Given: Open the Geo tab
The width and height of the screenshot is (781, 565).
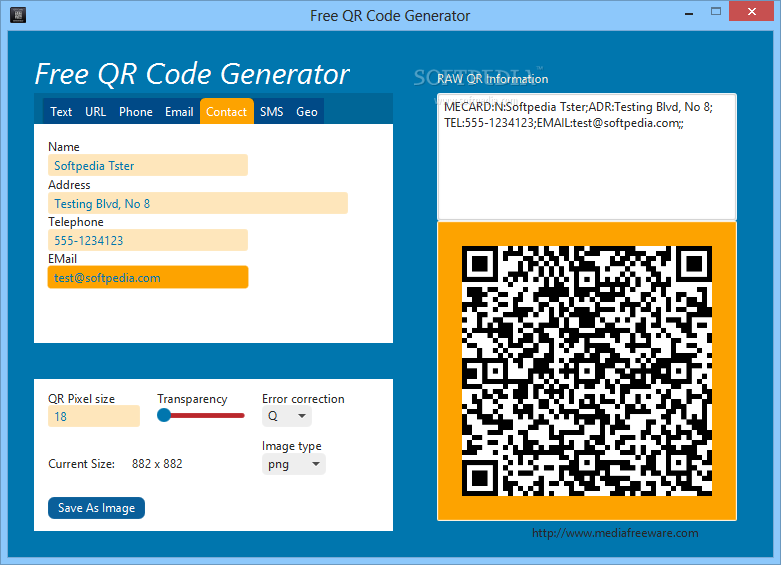Looking at the screenshot, I should pyautogui.click(x=307, y=112).
